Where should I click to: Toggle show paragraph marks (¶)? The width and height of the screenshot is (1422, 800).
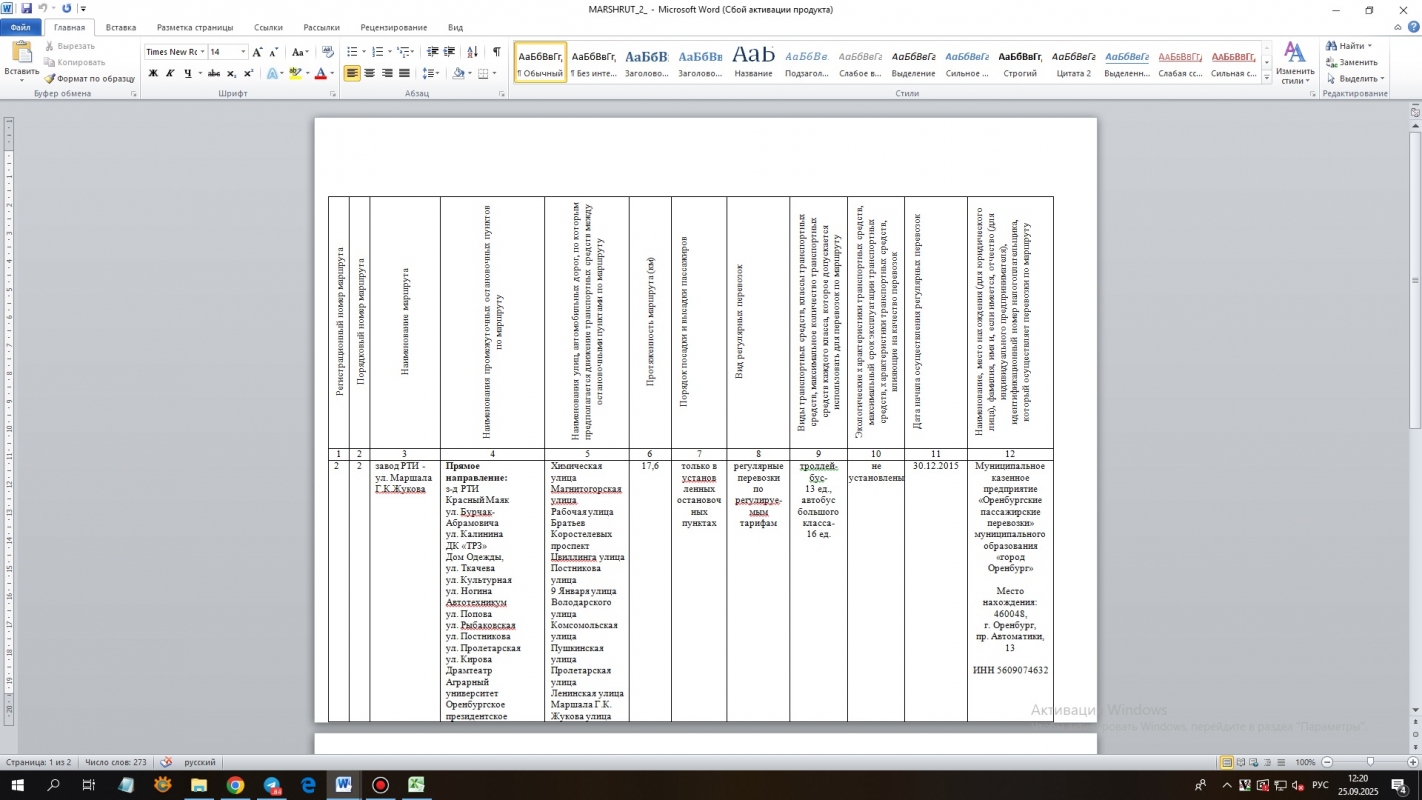[497, 52]
